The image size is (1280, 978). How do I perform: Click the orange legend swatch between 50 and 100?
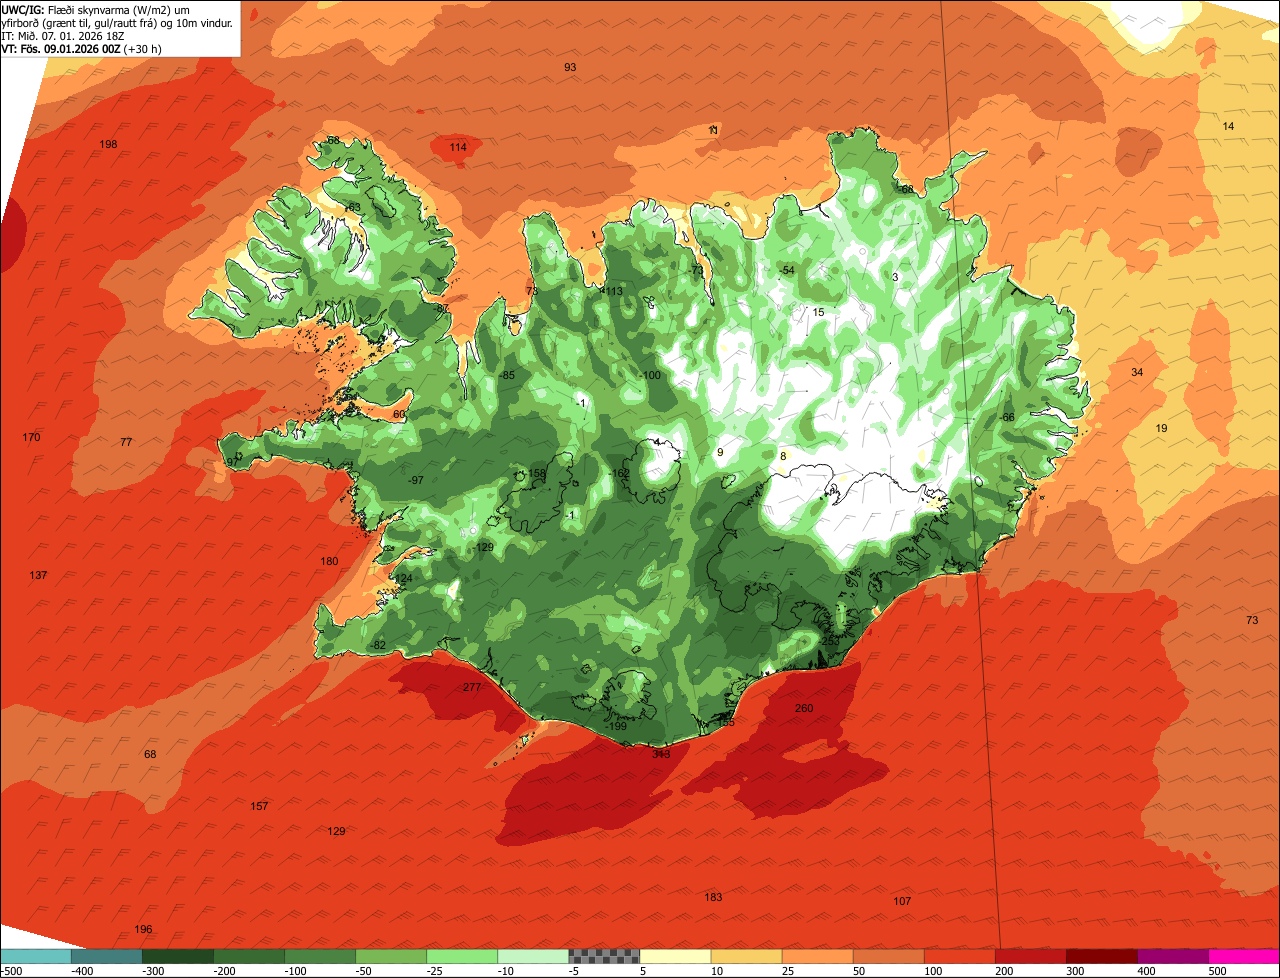tap(888, 955)
